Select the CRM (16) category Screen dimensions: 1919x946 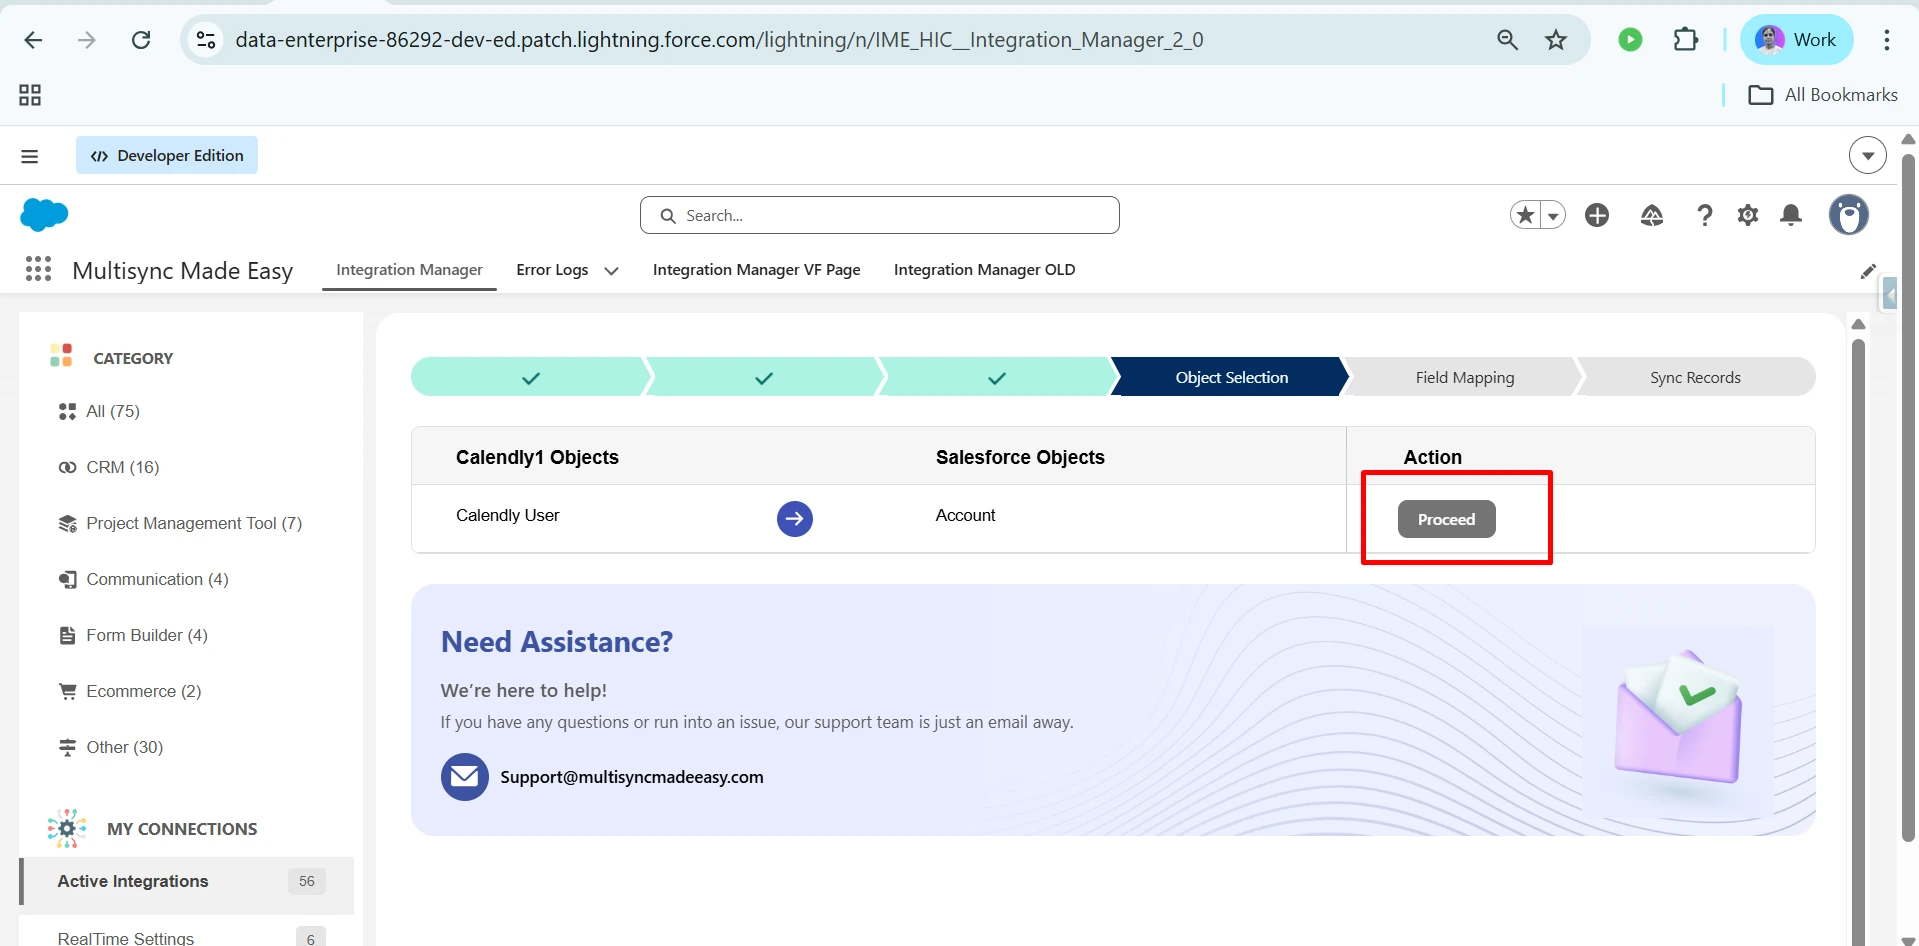(x=109, y=467)
